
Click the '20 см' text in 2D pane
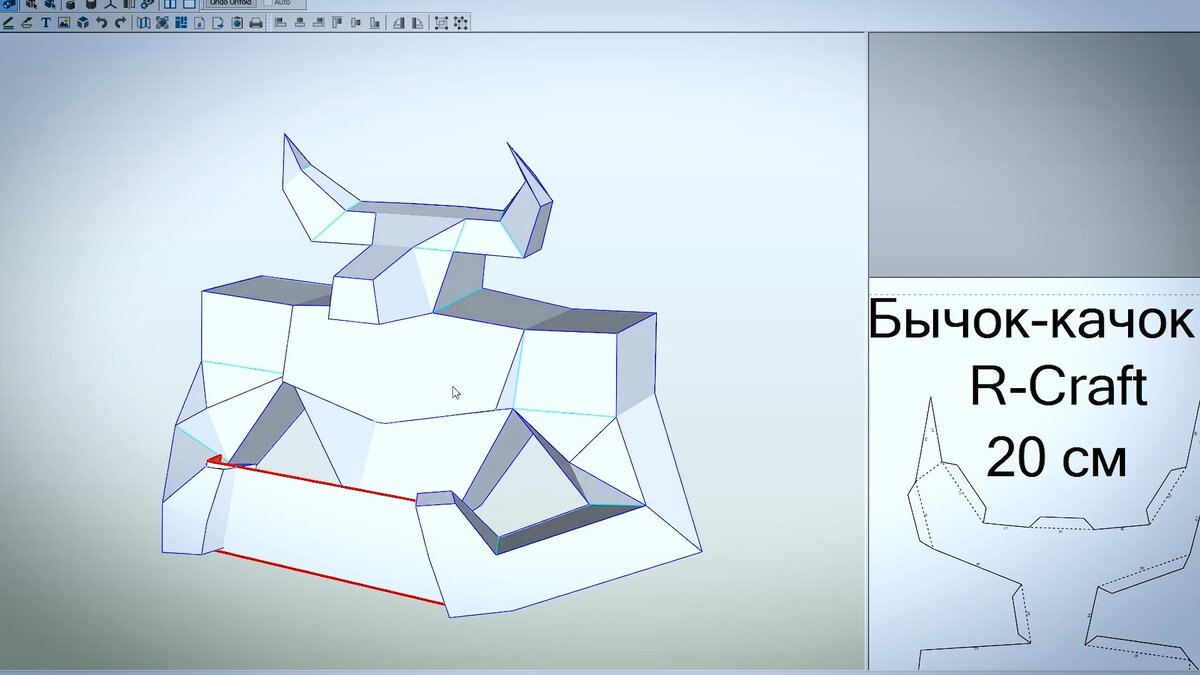pos(1057,459)
